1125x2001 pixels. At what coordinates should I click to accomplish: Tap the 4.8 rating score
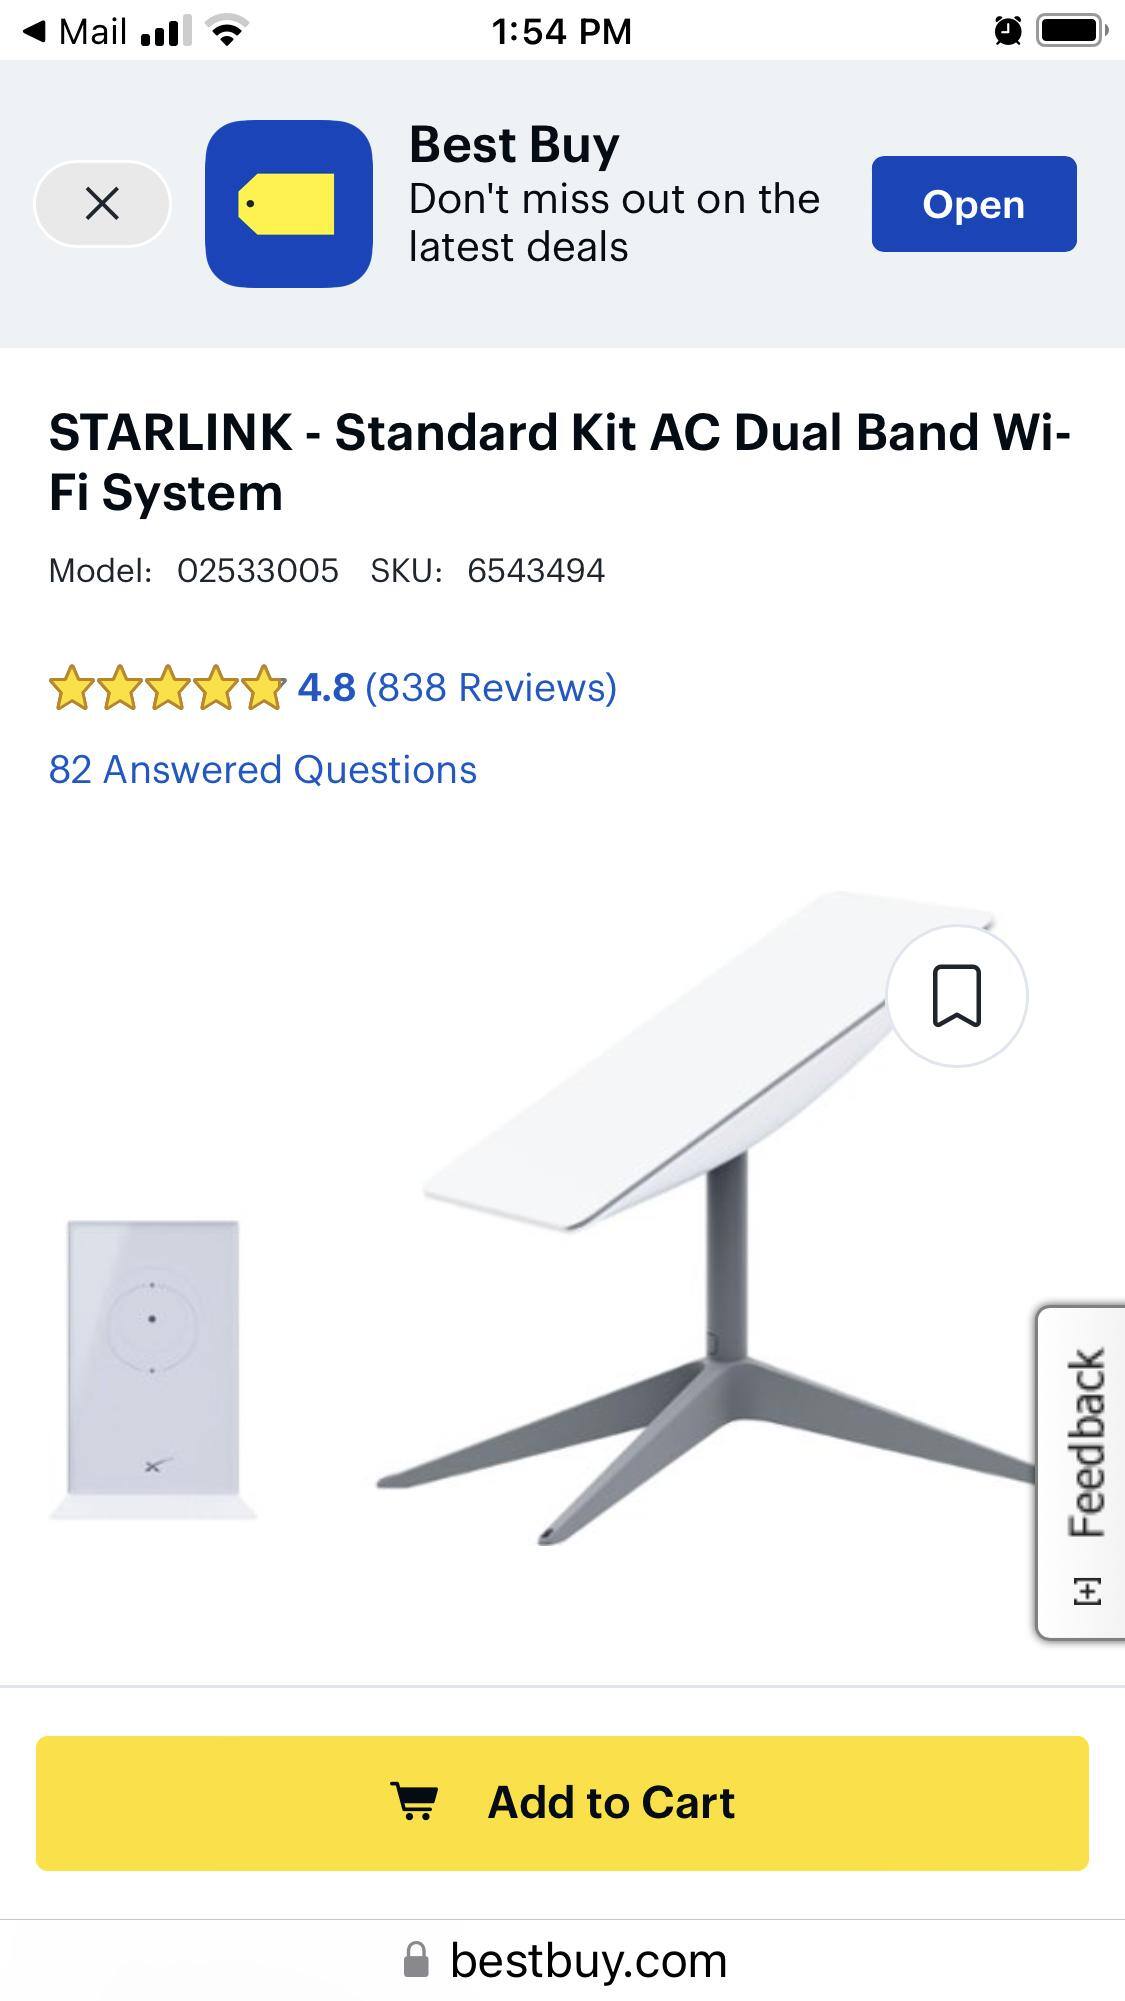[326, 688]
